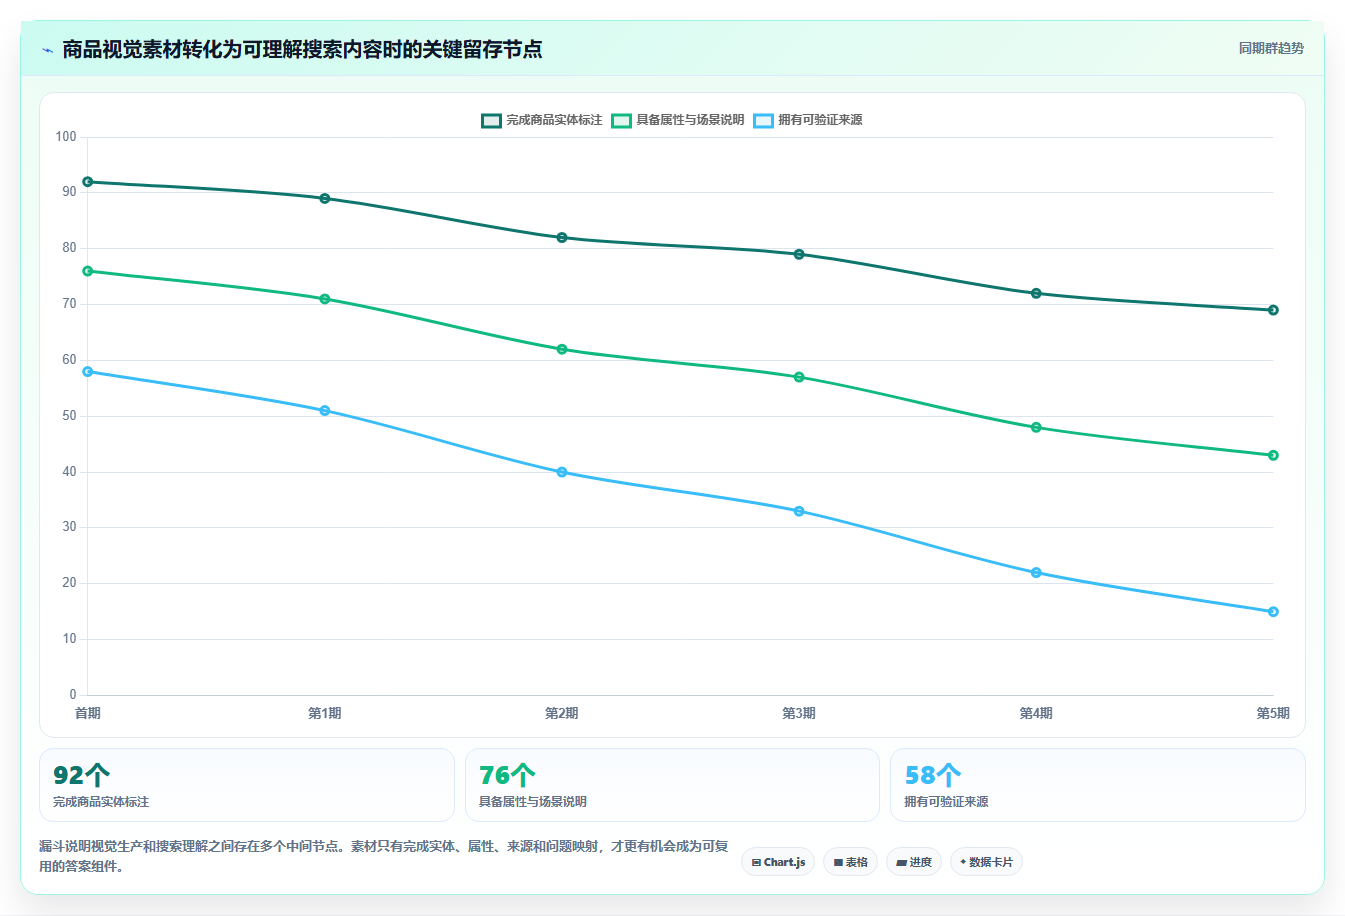Click light green data point at 第4期

point(1036,427)
